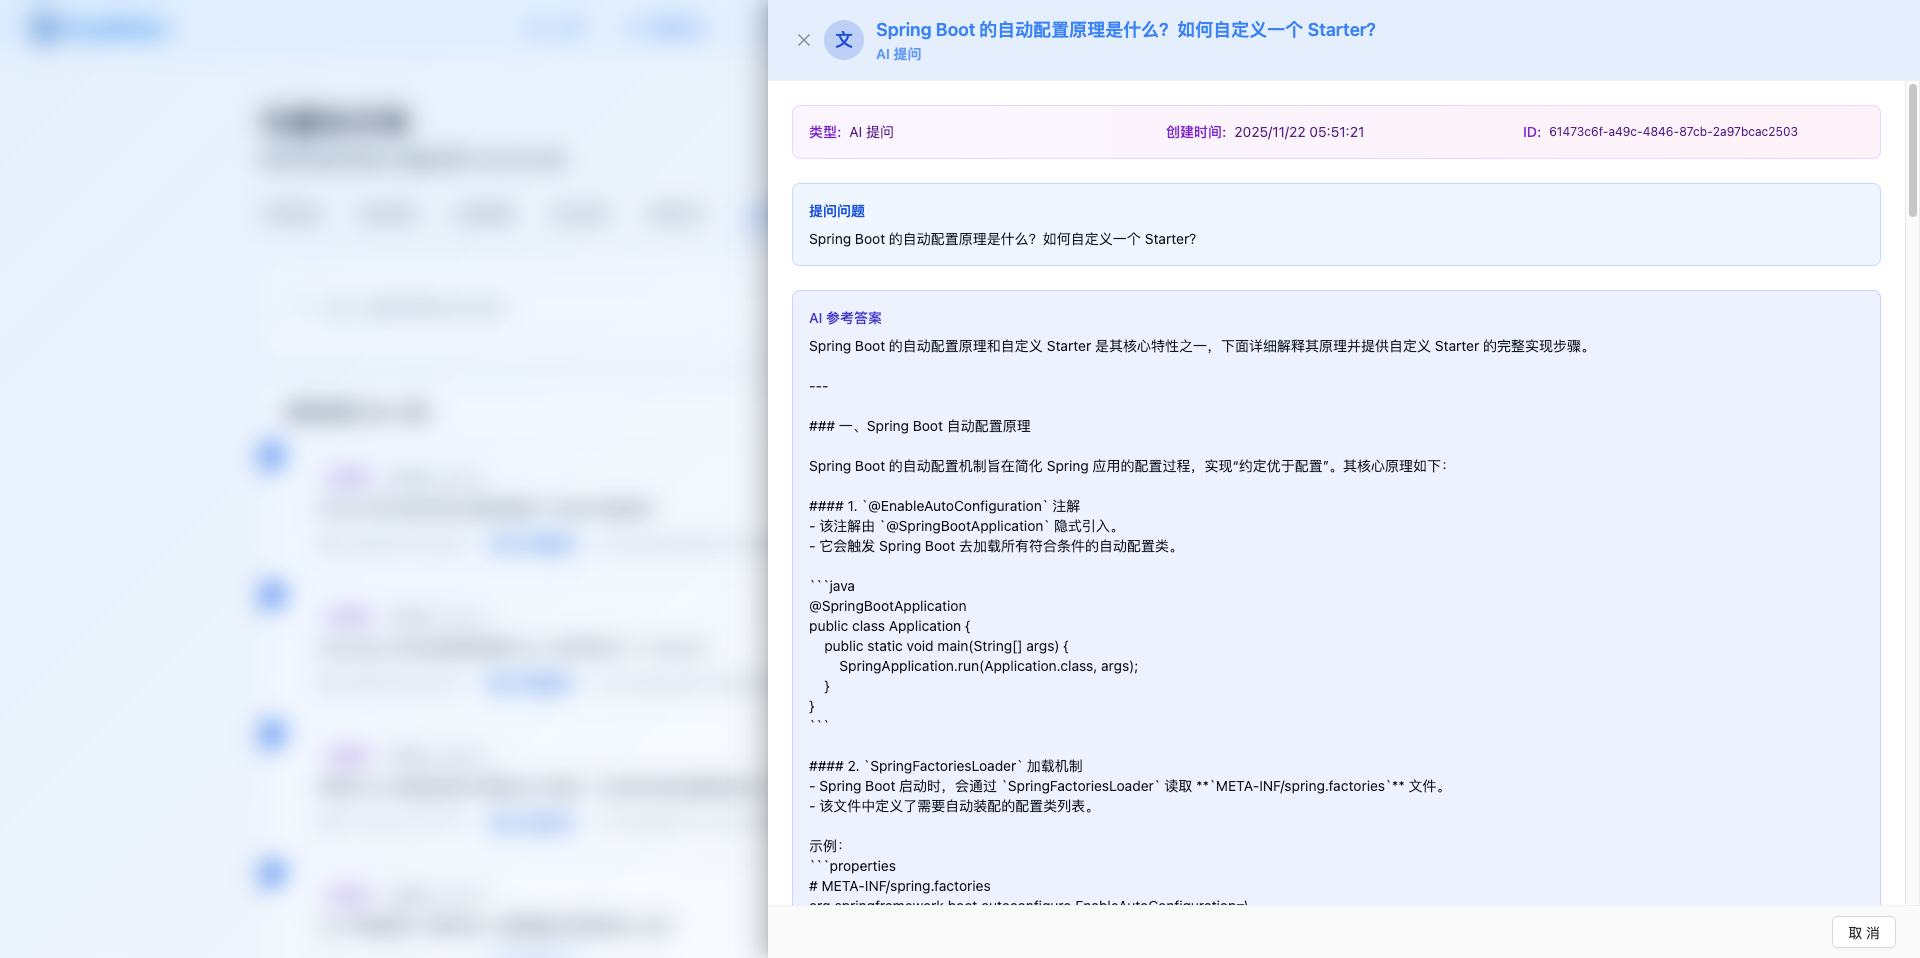
Task: Click the blue 'AI 提问' pill on the second list entry
Action: click(x=529, y=683)
